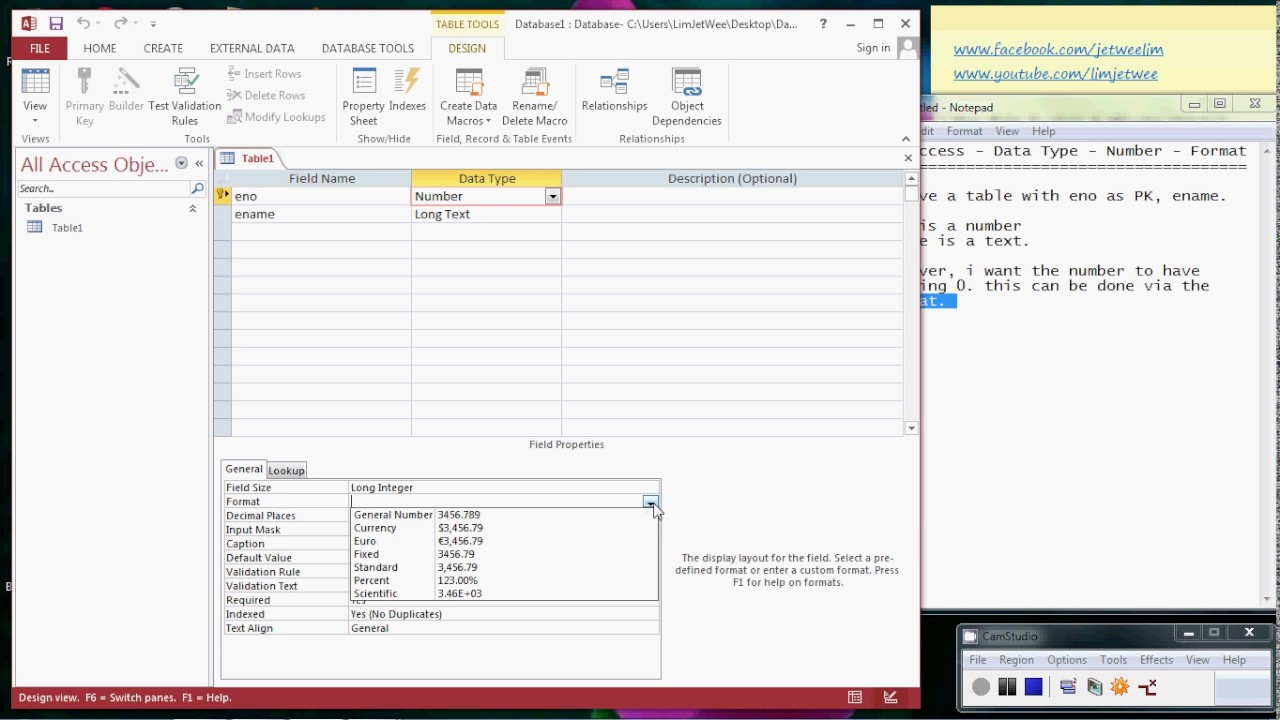Click Test Validation Rules
1280x720 pixels.
(x=185, y=97)
